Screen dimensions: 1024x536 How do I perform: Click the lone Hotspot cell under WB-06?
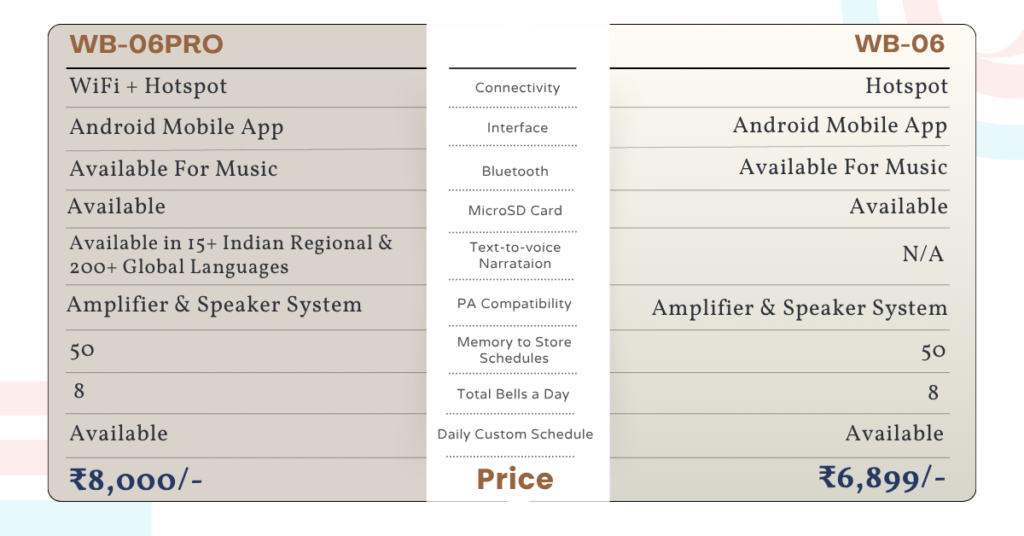906,87
